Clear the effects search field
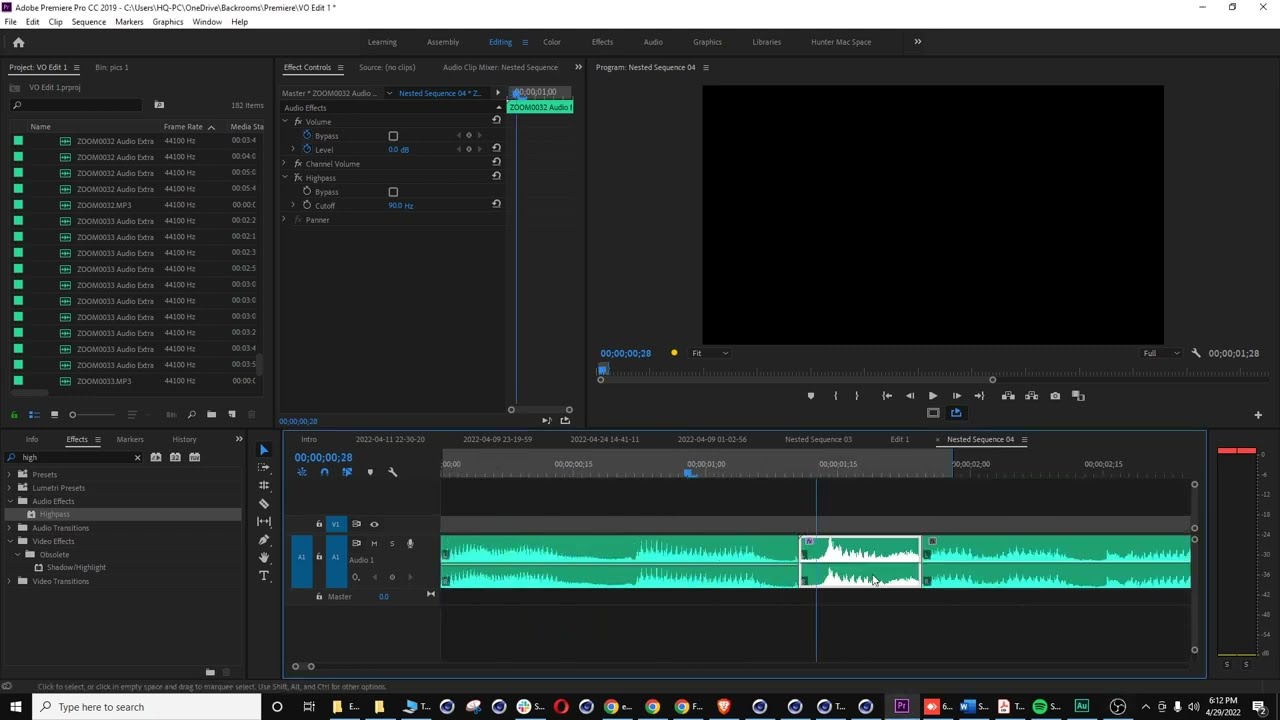Viewport: 1280px width, 720px height. pyautogui.click(x=137, y=458)
